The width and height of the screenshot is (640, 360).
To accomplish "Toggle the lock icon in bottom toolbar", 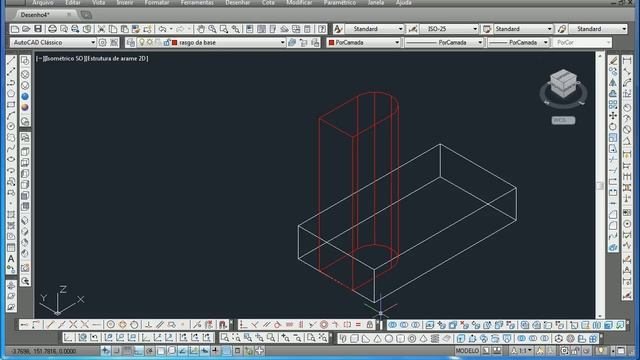I will click(x=370, y=325).
